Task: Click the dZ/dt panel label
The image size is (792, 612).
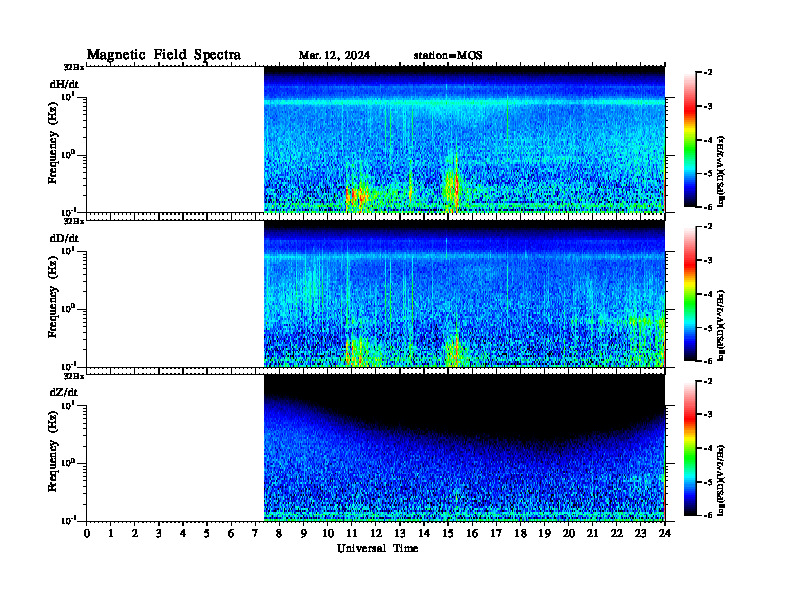Action: pos(64,392)
